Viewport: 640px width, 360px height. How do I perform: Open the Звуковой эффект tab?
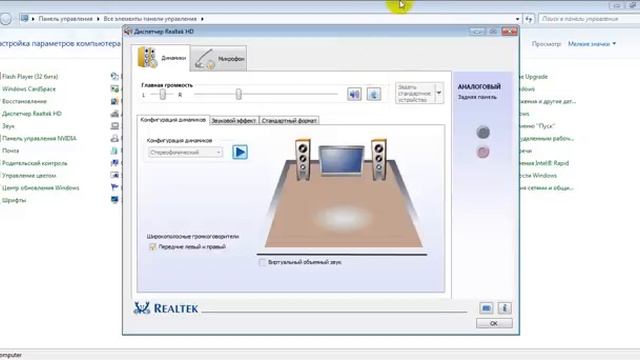tap(234, 120)
